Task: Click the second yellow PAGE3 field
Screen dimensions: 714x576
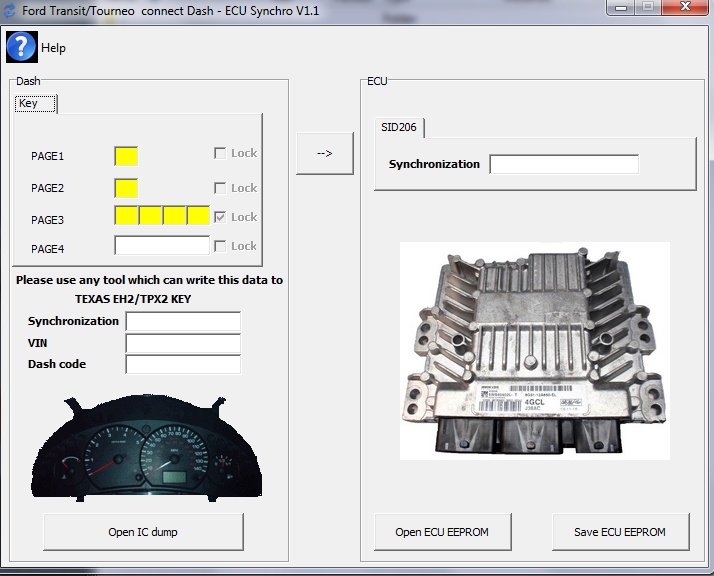Action: pos(150,215)
